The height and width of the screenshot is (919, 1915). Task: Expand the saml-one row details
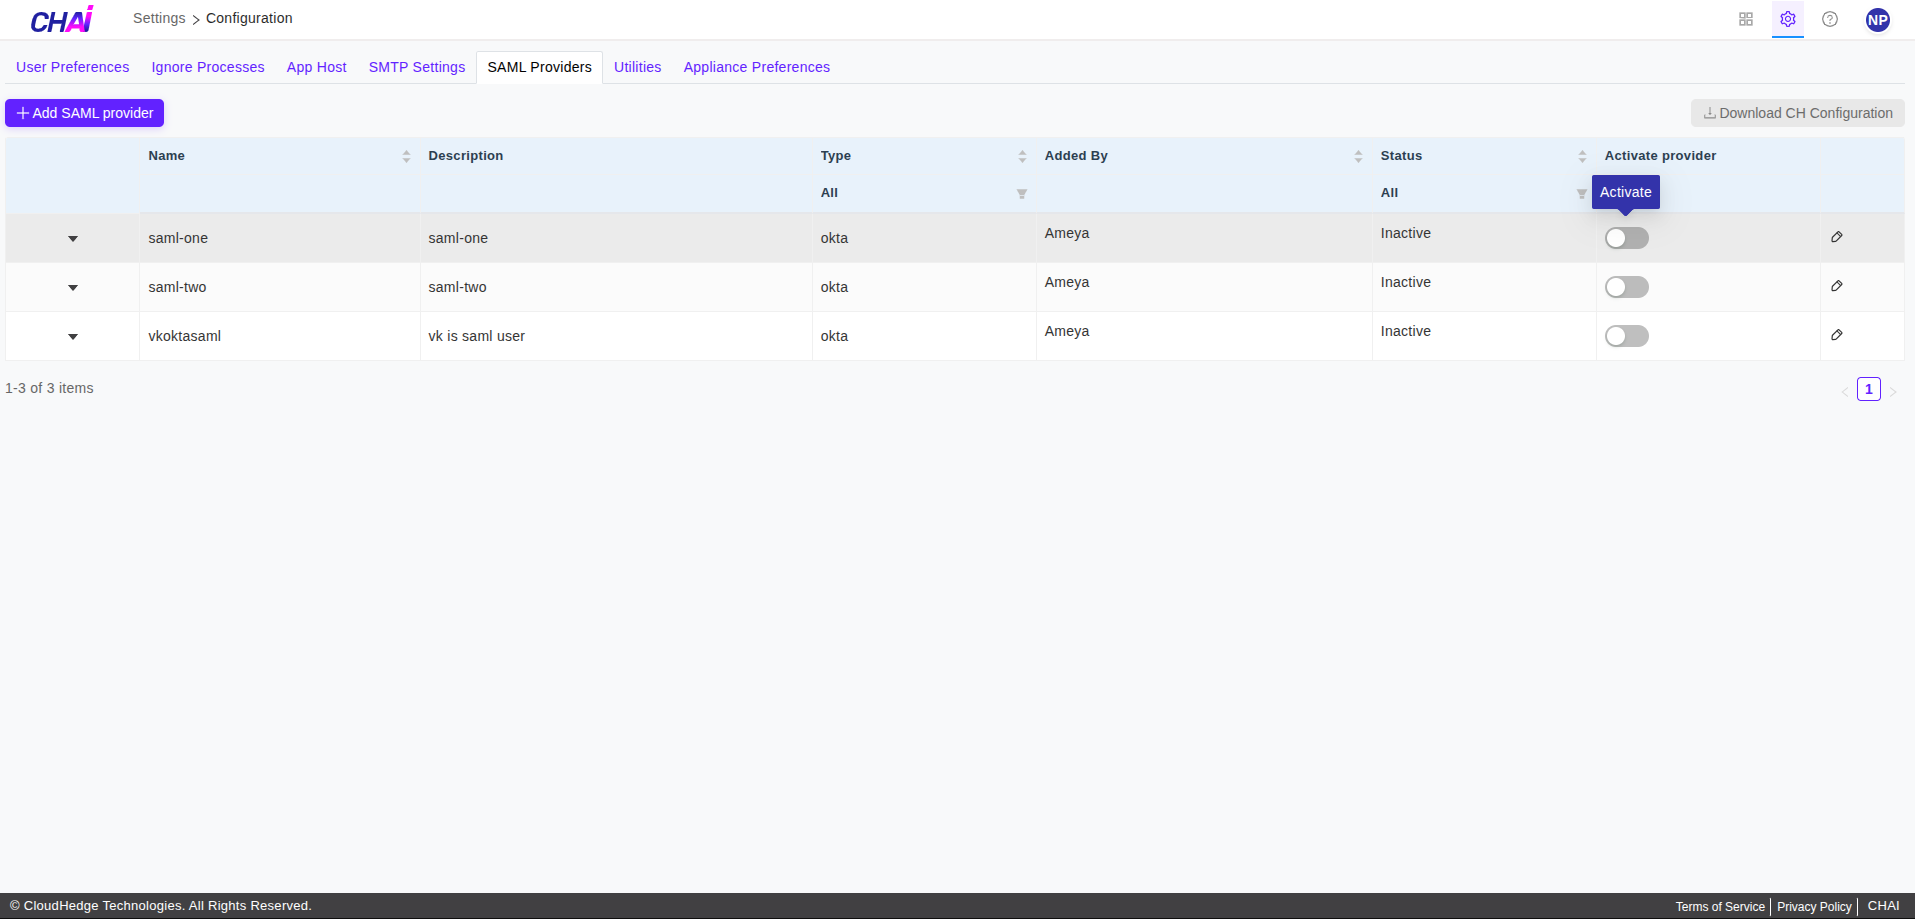click(x=73, y=239)
